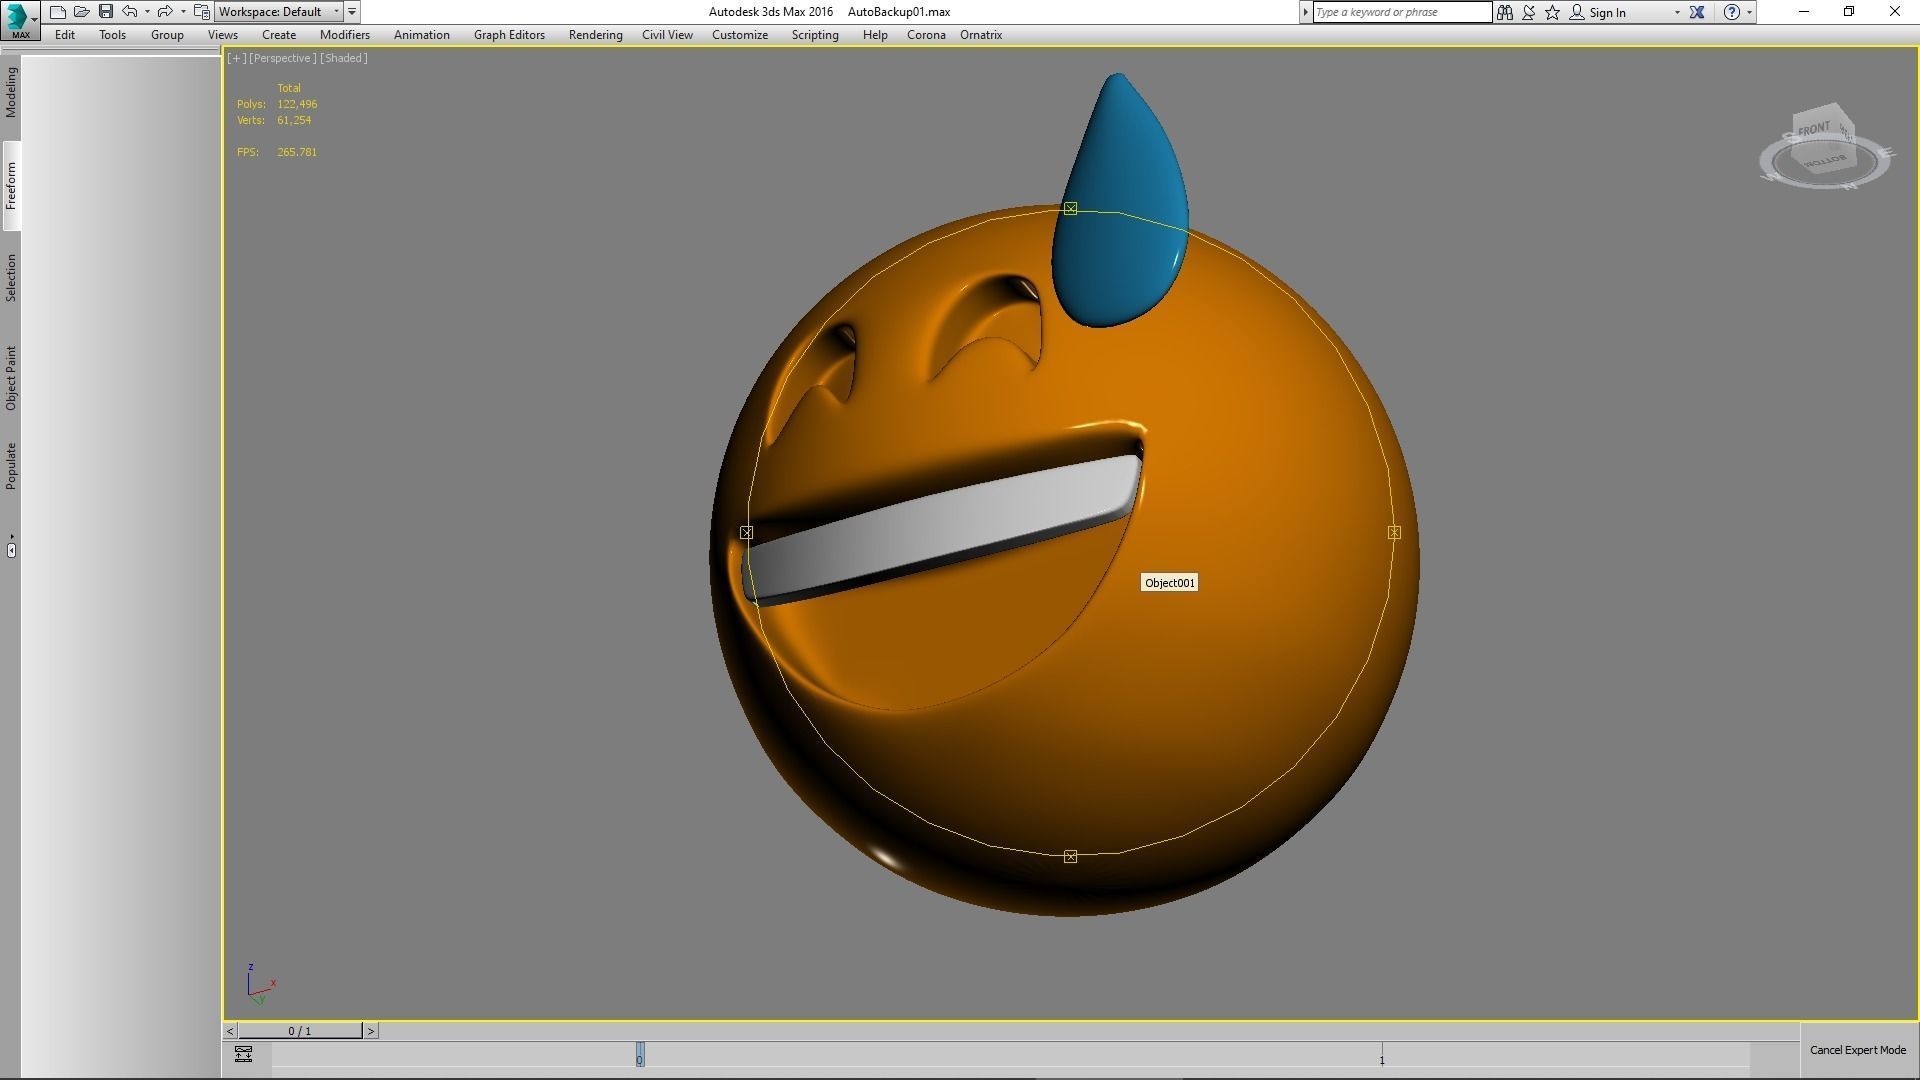Open the Tools menu
Image resolution: width=1920 pixels, height=1080 pixels.
click(112, 35)
